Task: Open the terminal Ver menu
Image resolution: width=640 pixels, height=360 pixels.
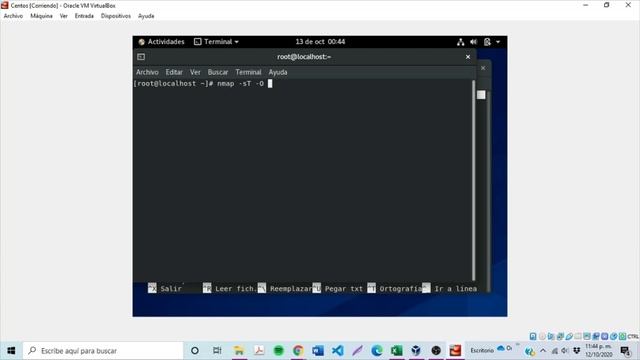Action: (x=195, y=72)
